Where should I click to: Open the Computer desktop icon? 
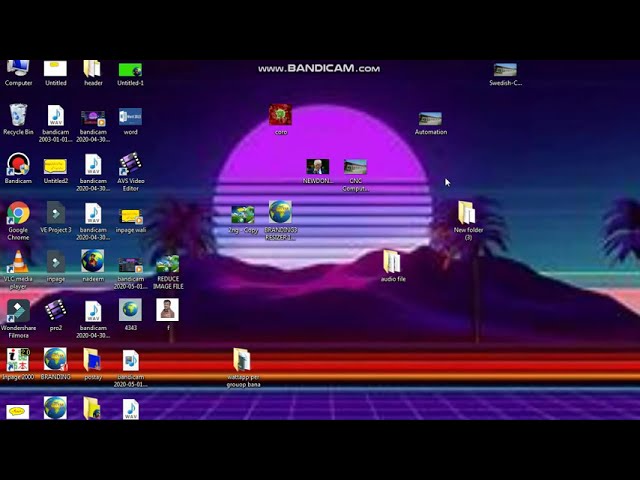pyautogui.click(x=18, y=73)
